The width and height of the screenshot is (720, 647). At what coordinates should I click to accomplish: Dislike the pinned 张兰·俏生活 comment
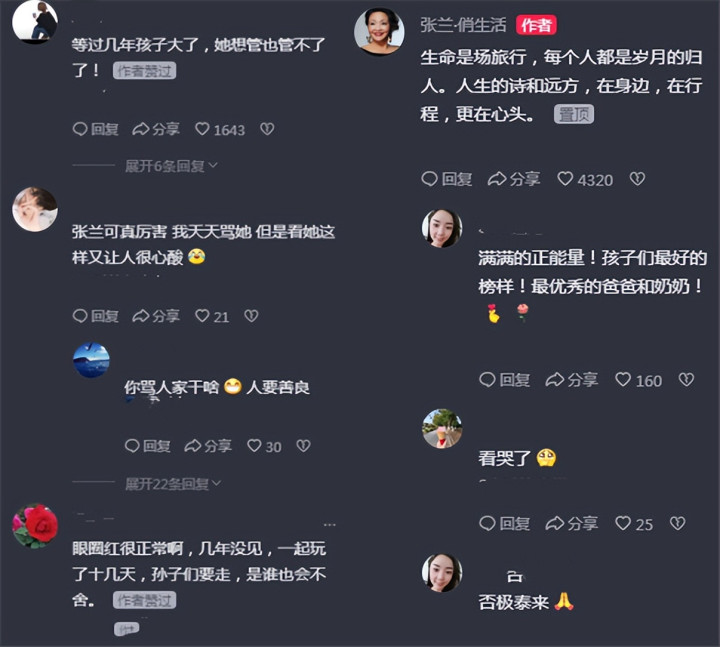pyautogui.click(x=637, y=179)
